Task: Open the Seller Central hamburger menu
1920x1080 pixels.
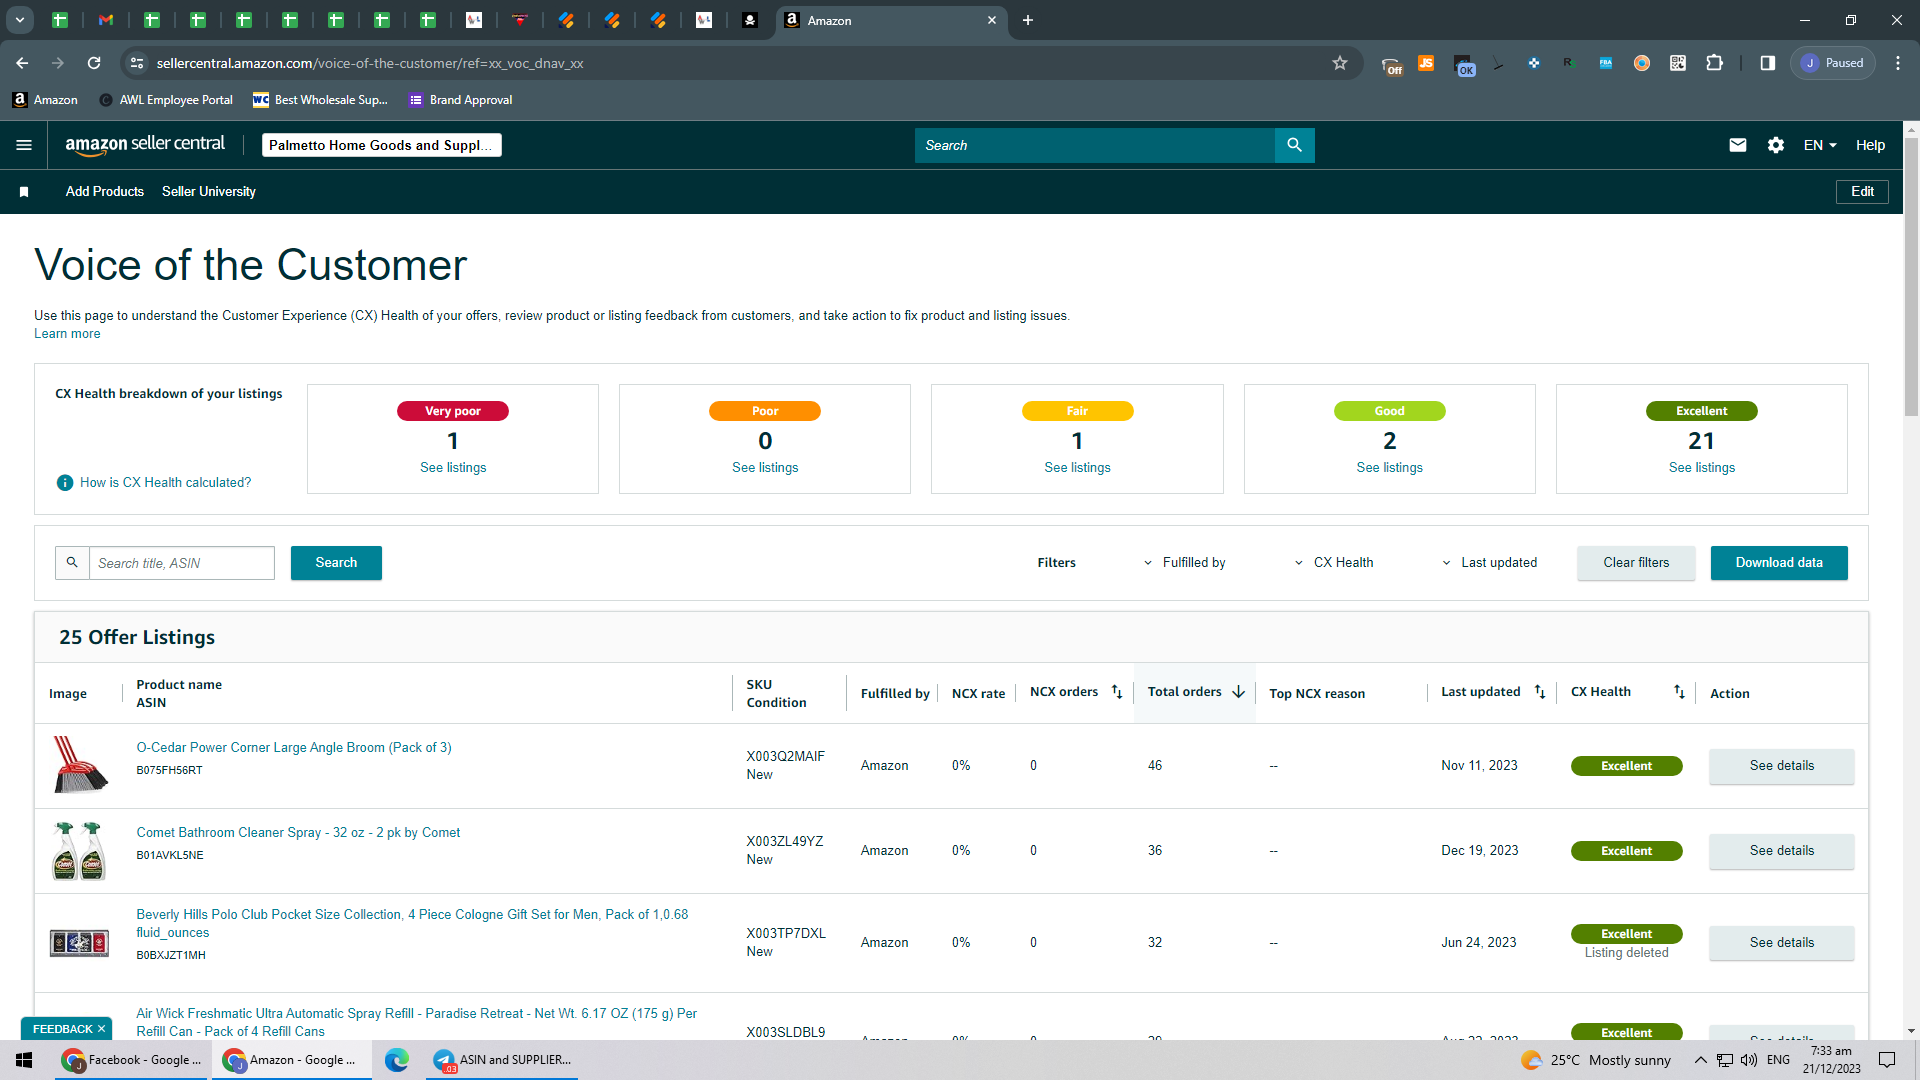Action: 24,145
